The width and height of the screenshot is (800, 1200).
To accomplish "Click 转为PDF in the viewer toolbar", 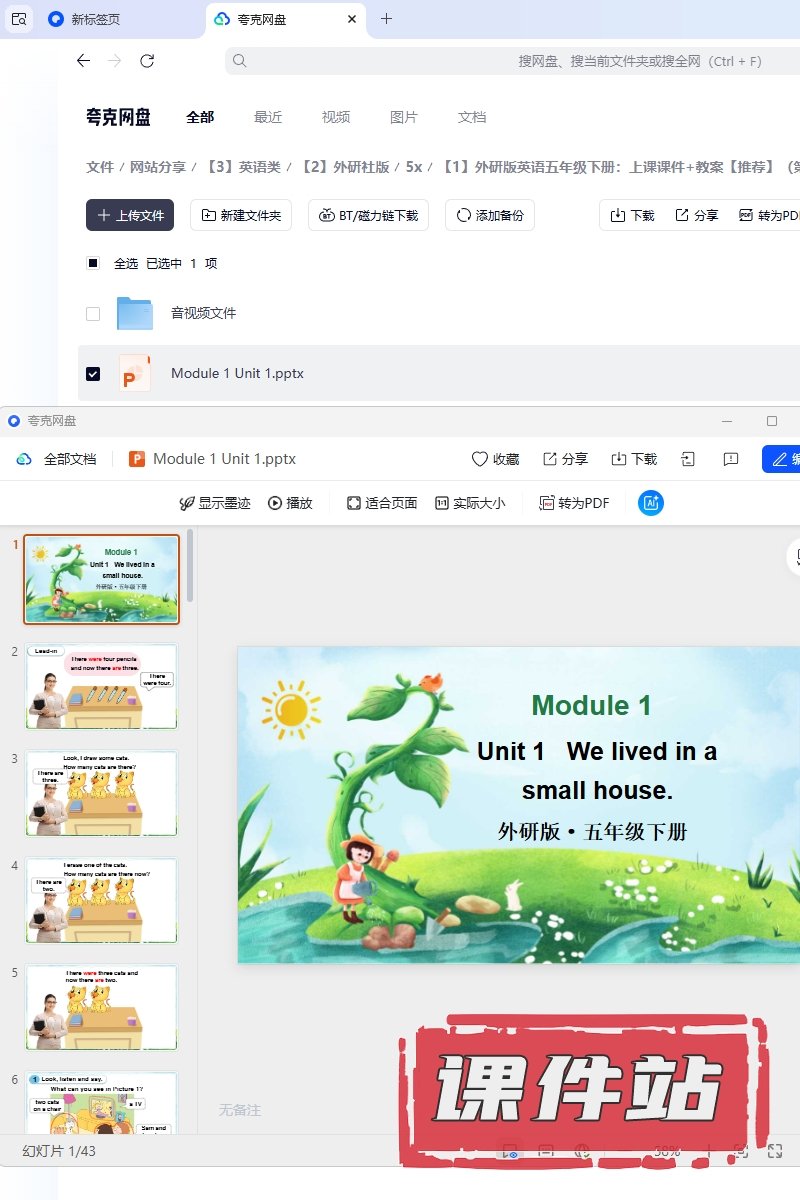I will [x=574, y=503].
